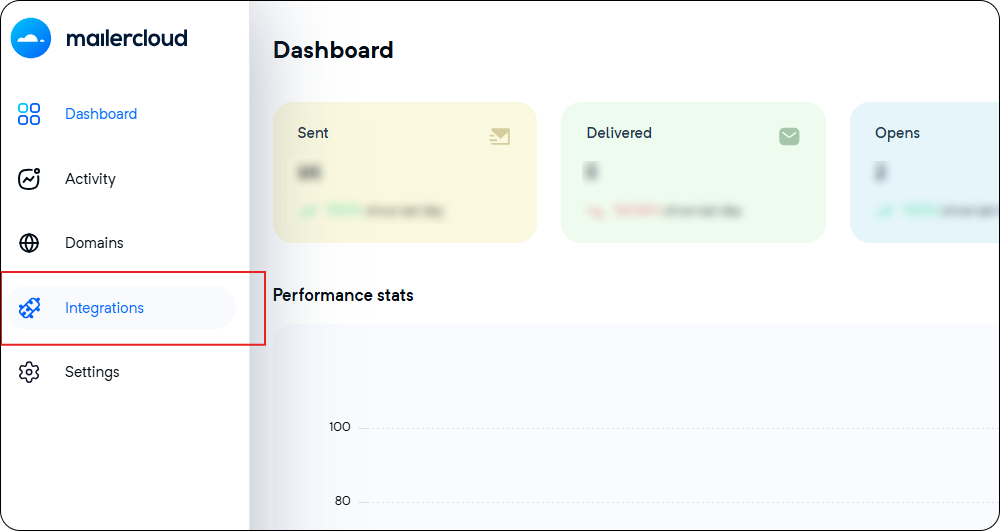Click the sent mail icon in Sent card

500,136
